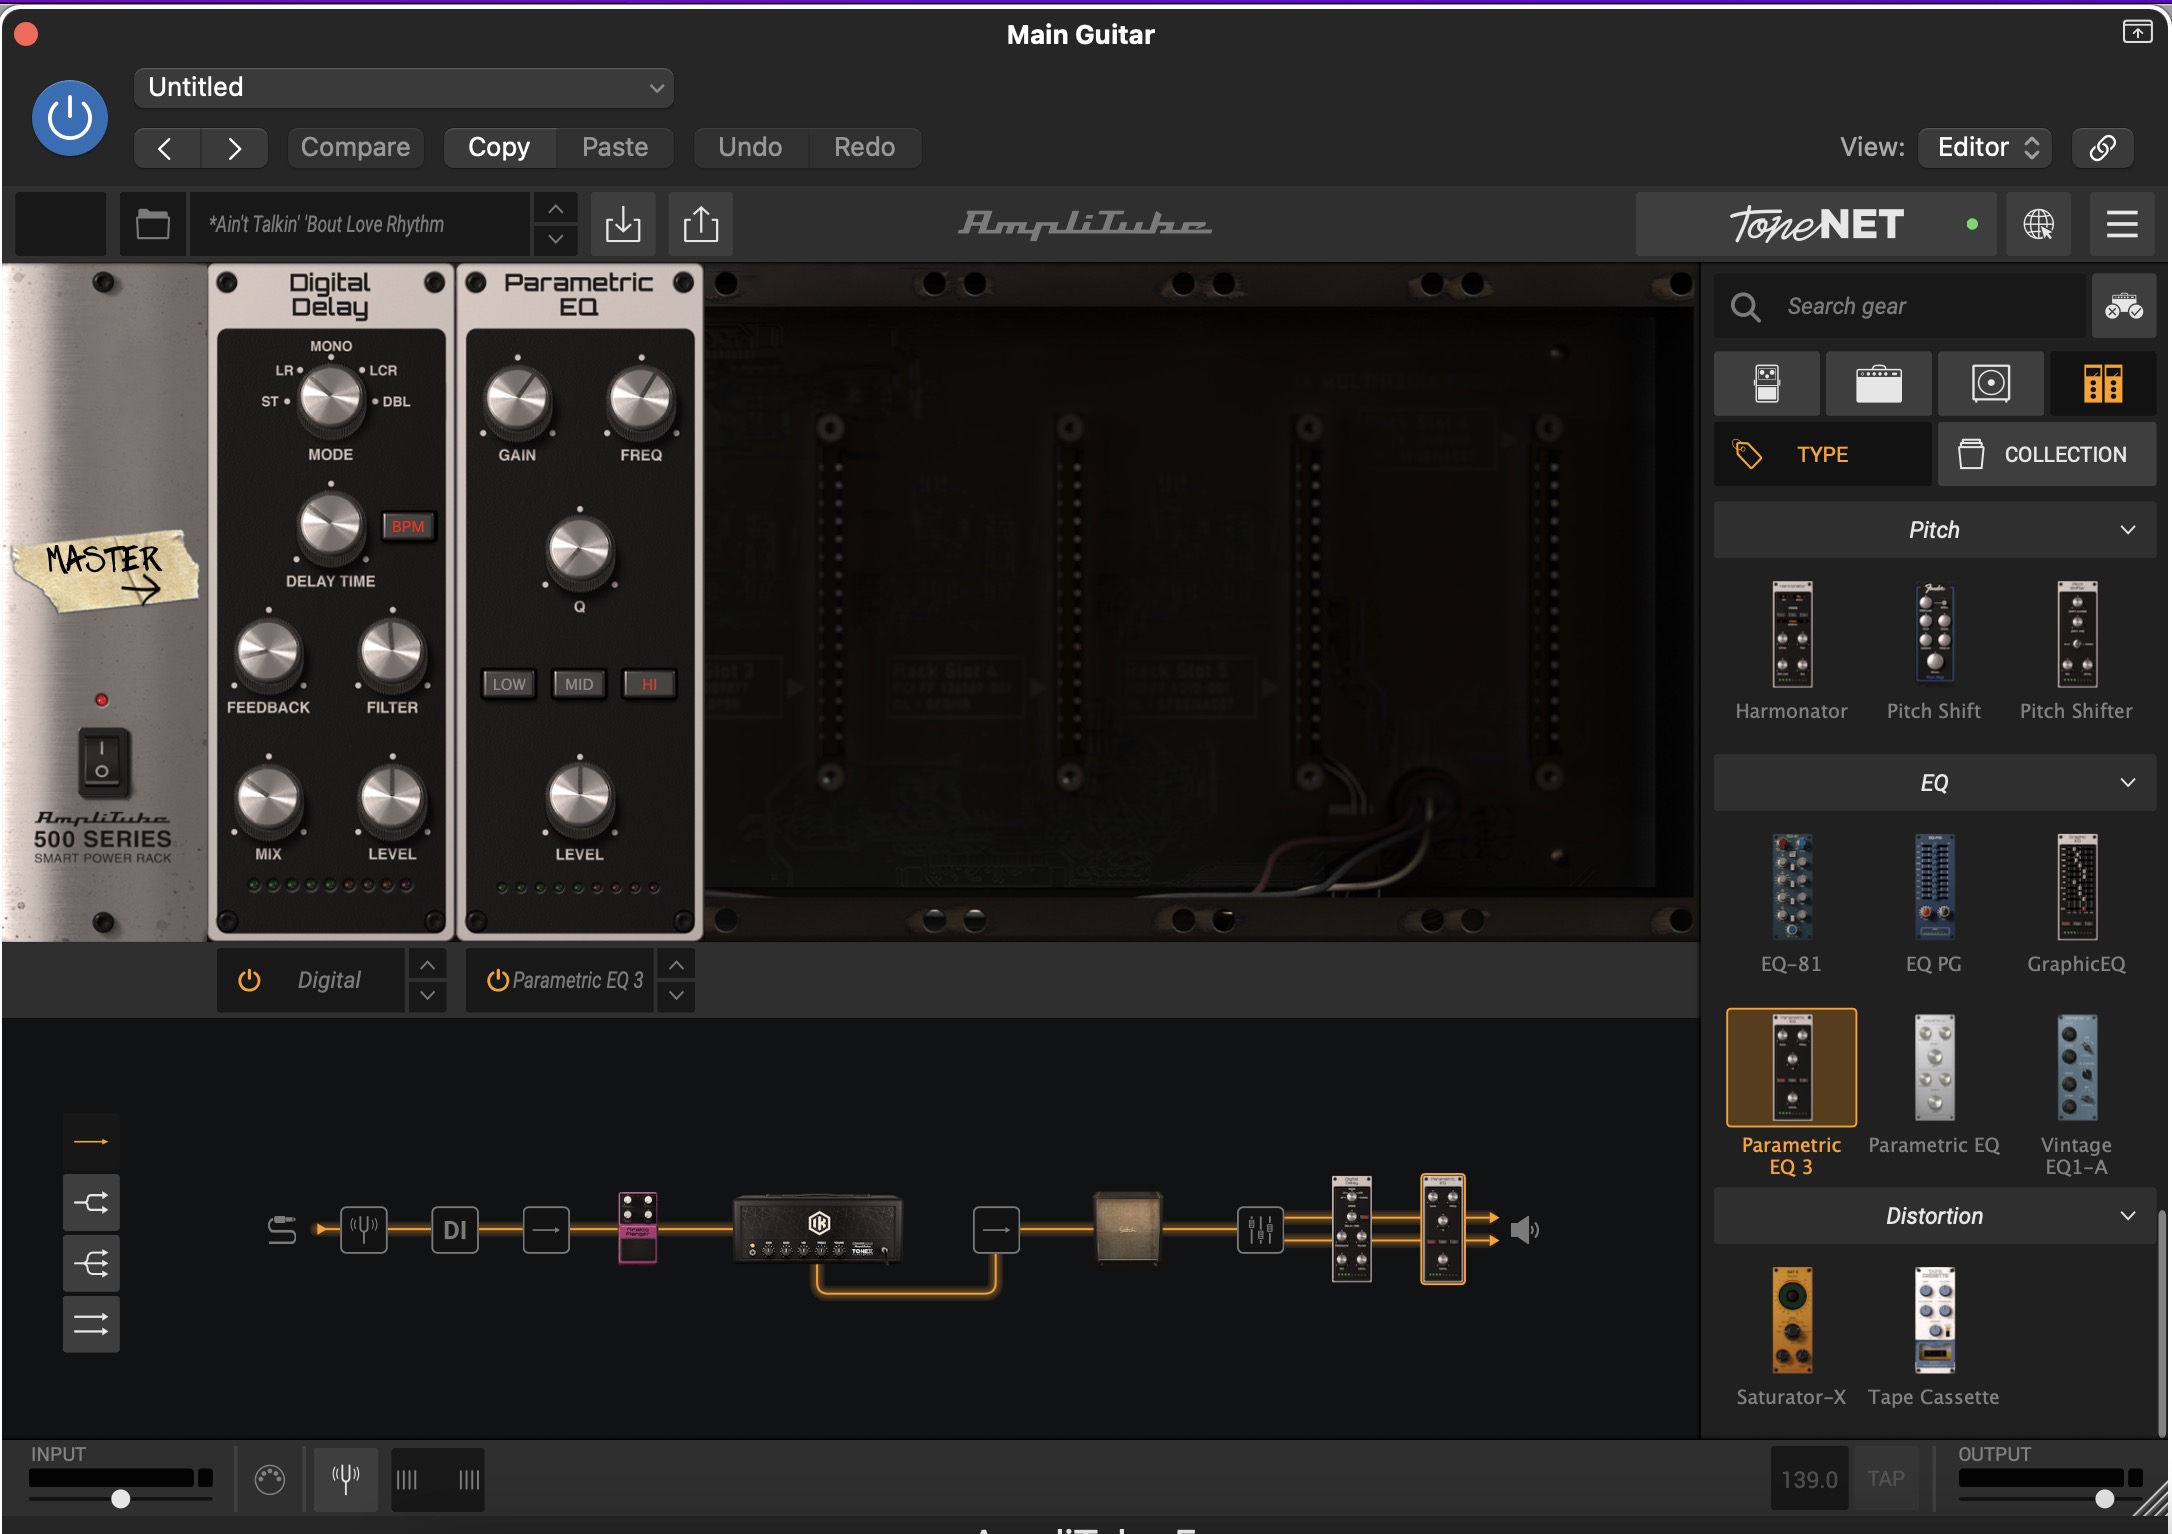2172x1534 pixels.
Task: Open ToneNET panel
Action: (1816, 224)
